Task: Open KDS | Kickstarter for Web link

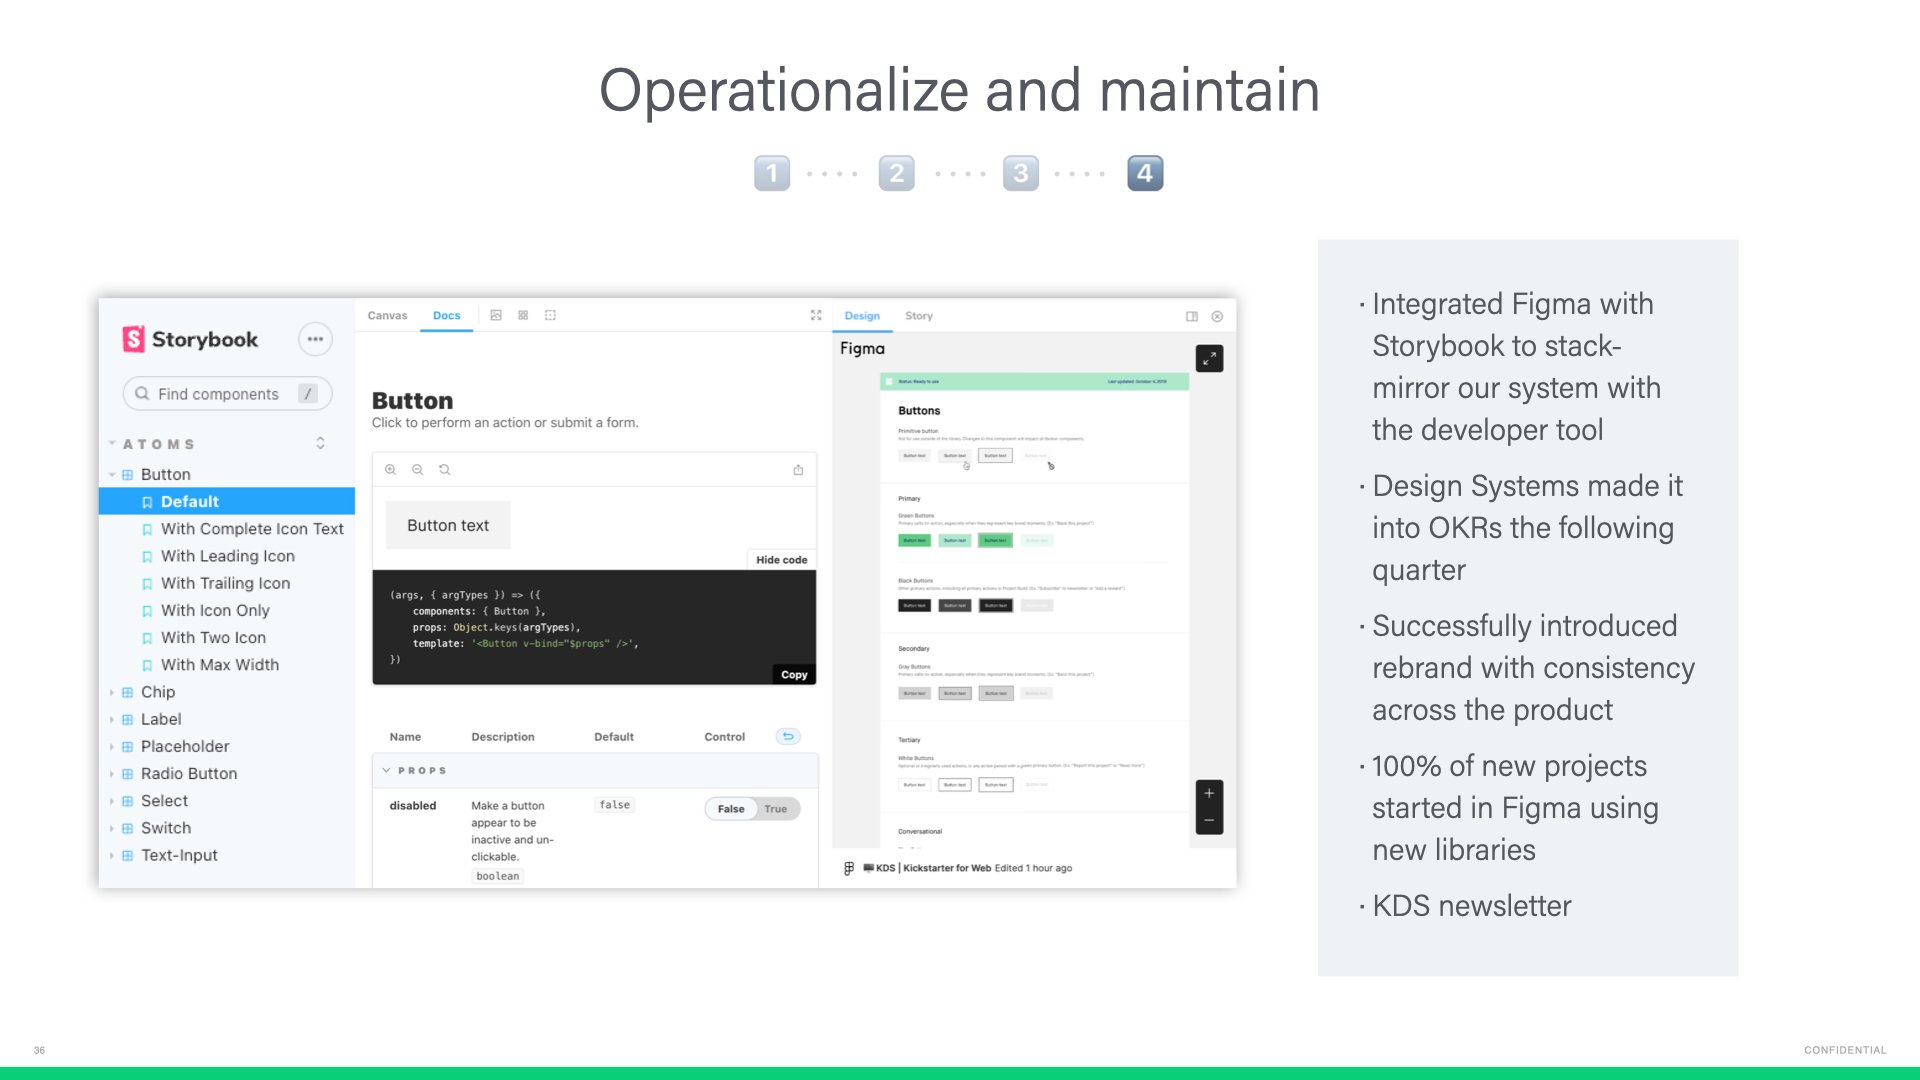Action: point(934,868)
